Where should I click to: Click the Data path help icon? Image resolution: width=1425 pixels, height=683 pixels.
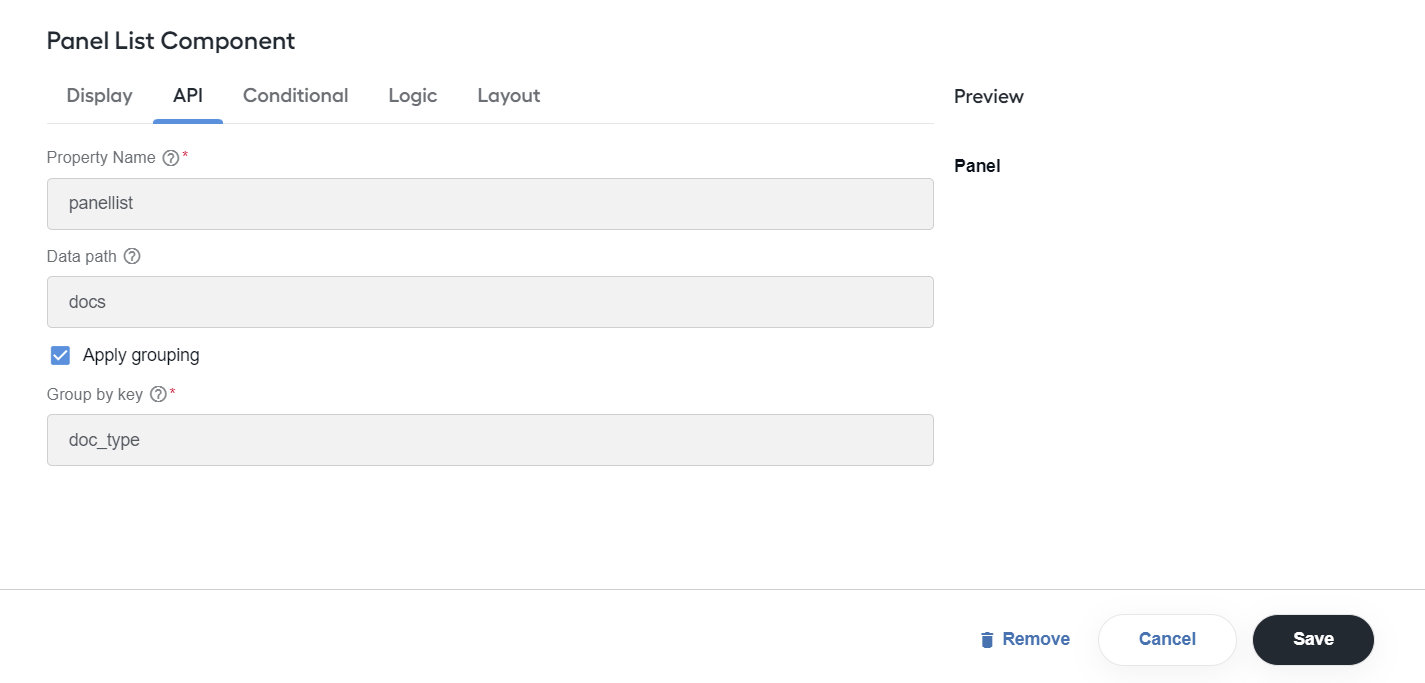tap(132, 256)
